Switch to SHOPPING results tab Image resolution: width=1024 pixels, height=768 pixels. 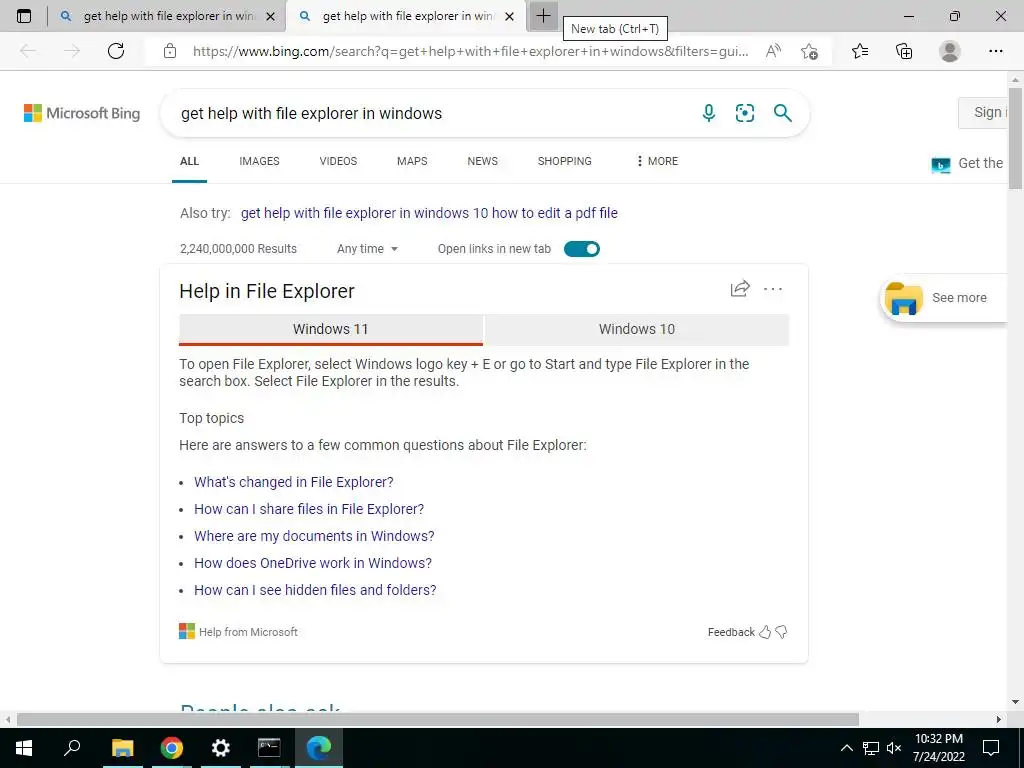click(565, 161)
